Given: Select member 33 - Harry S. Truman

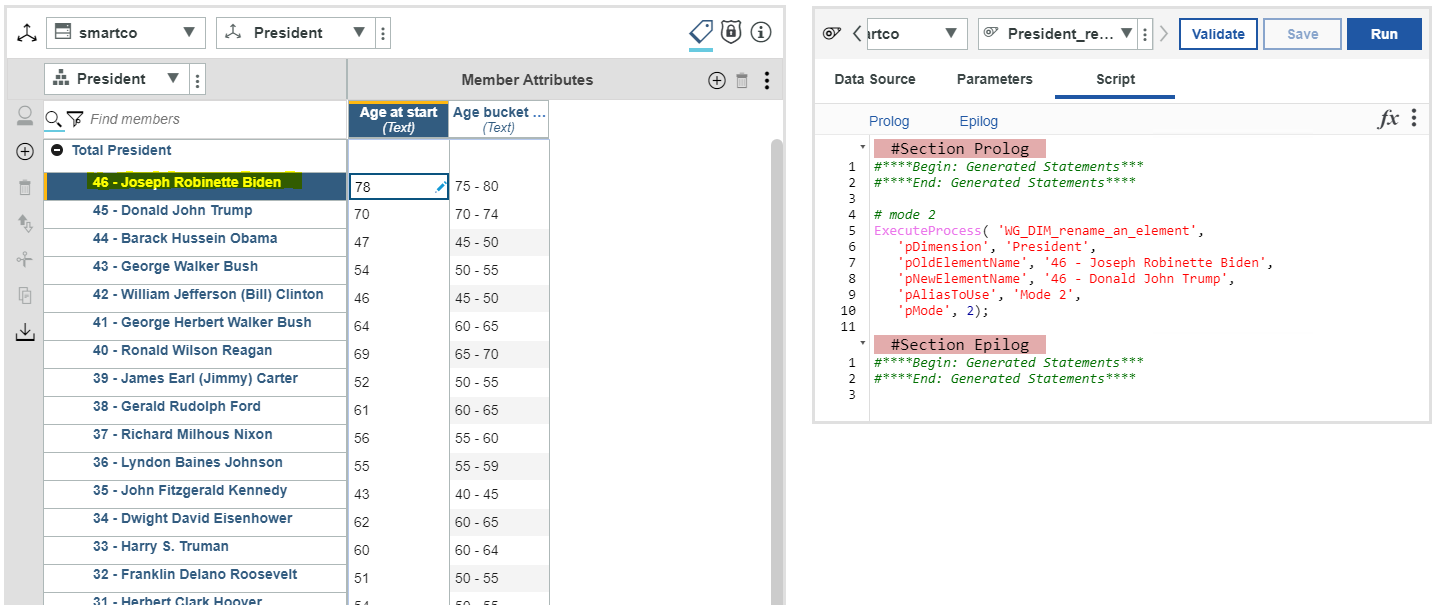Looking at the screenshot, I should click(x=160, y=547).
